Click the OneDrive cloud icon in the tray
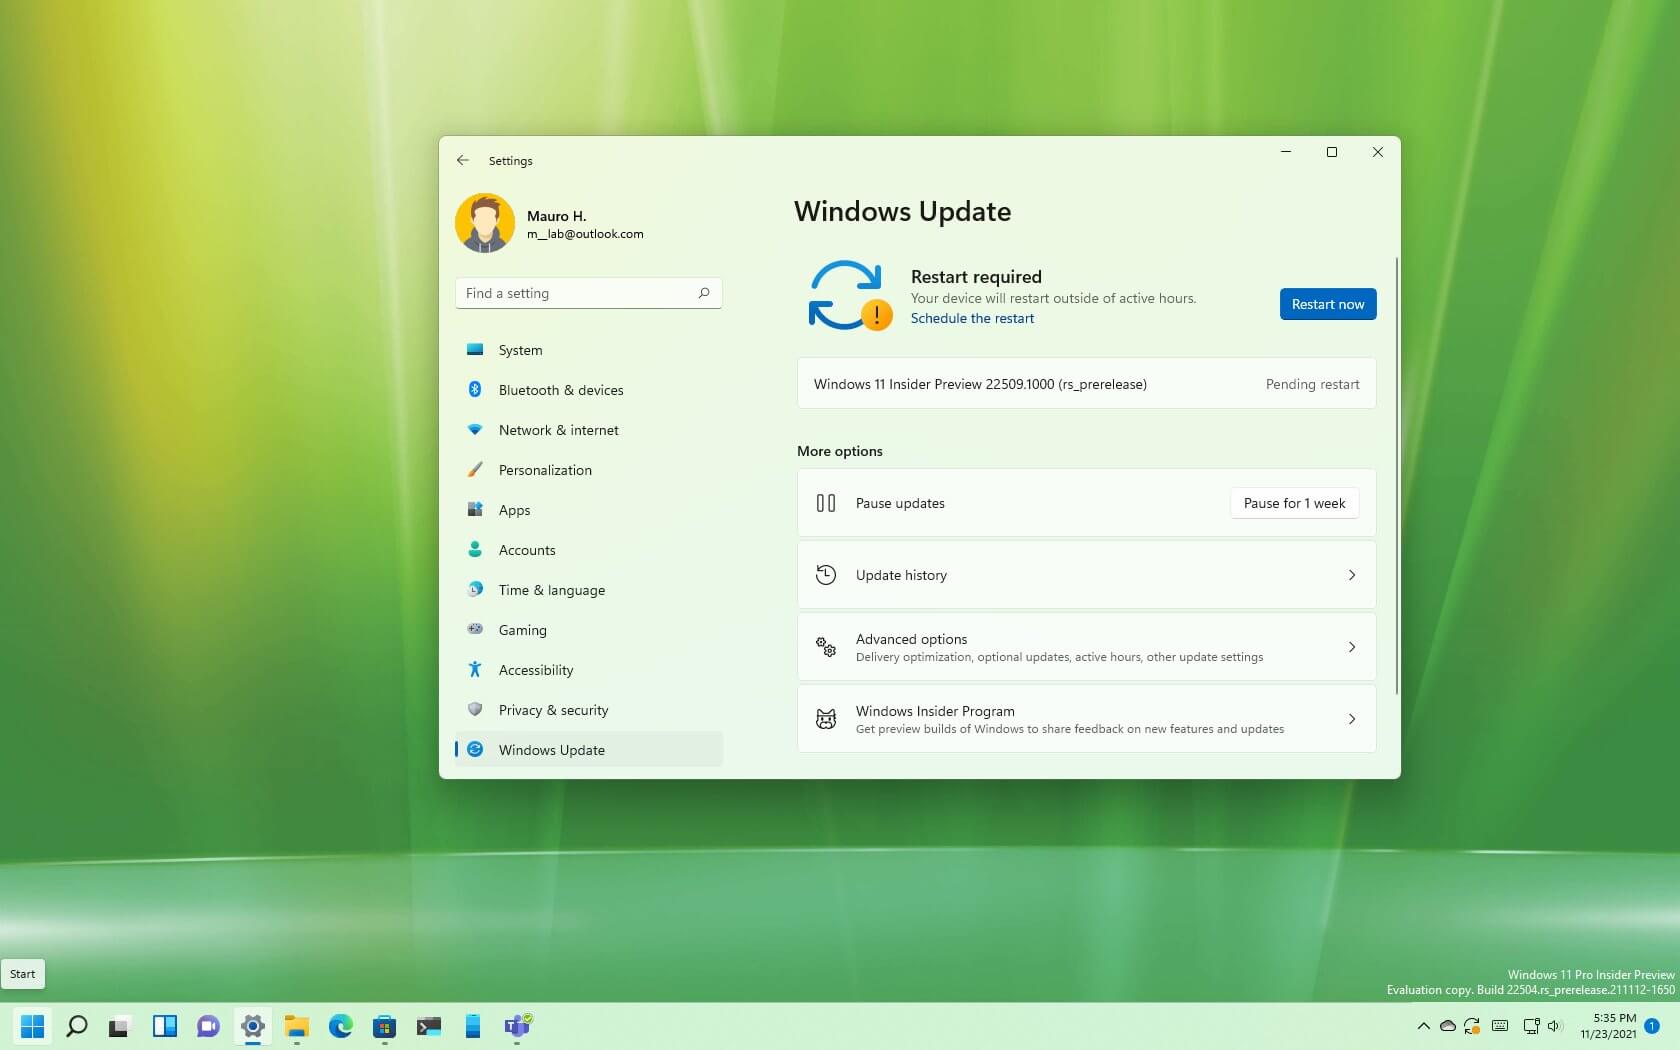 point(1447,1027)
